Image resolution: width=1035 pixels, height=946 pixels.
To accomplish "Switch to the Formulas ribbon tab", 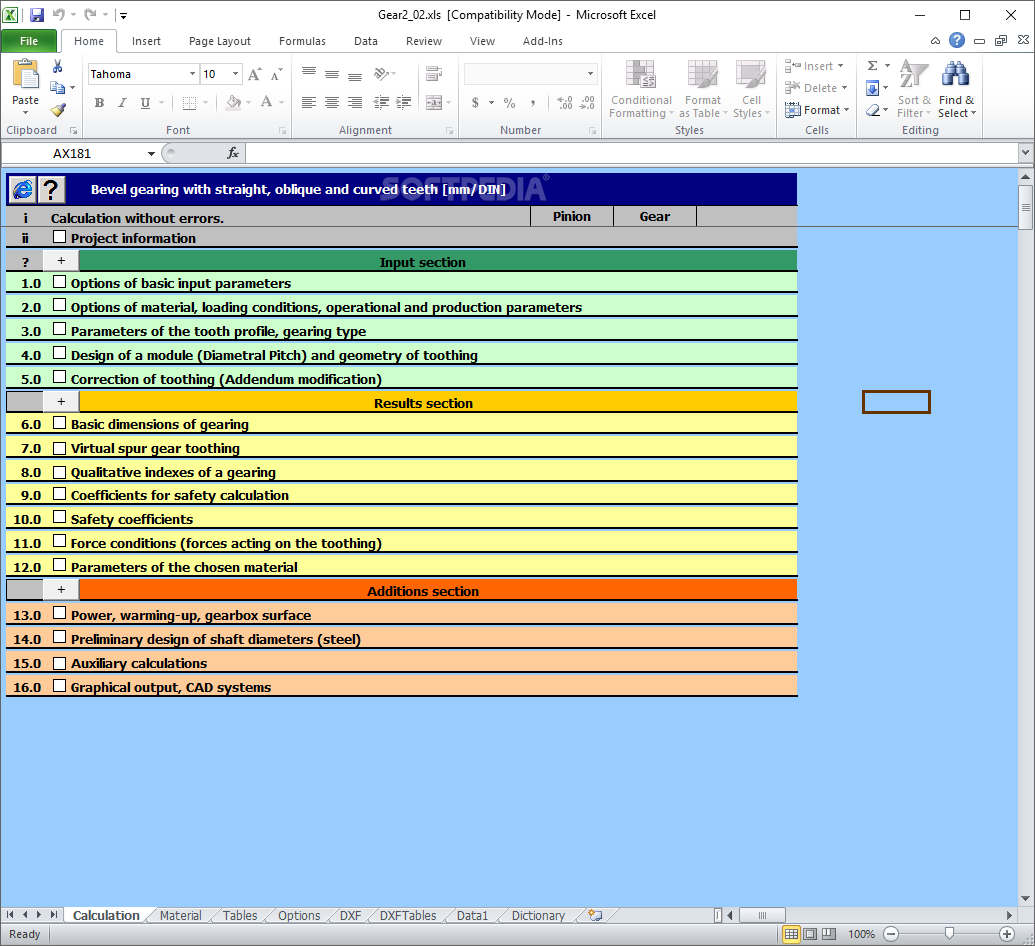I will tap(302, 41).
